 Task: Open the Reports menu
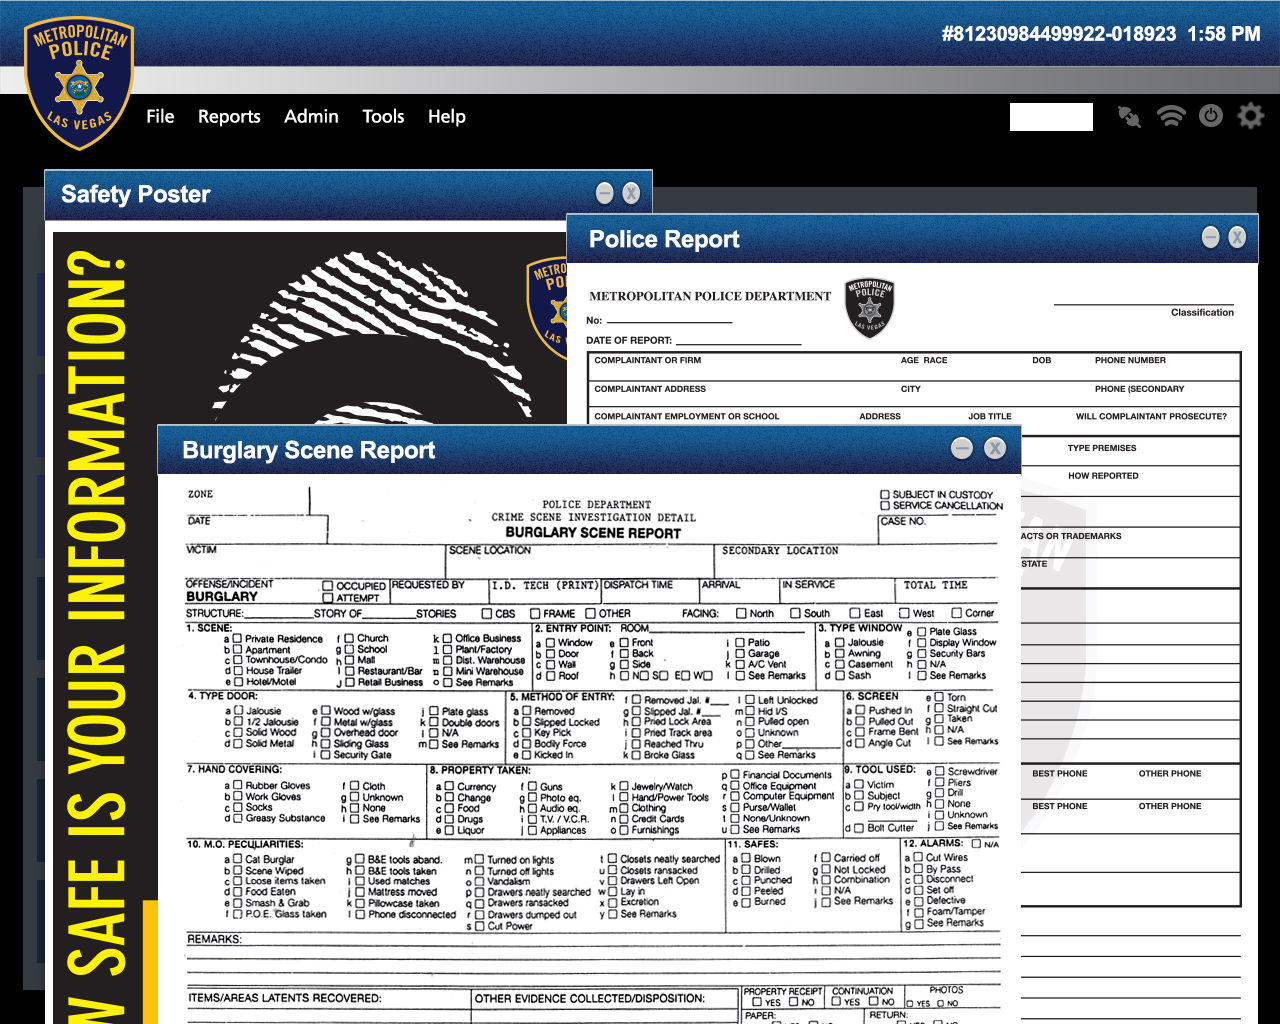tap(229, 117)
